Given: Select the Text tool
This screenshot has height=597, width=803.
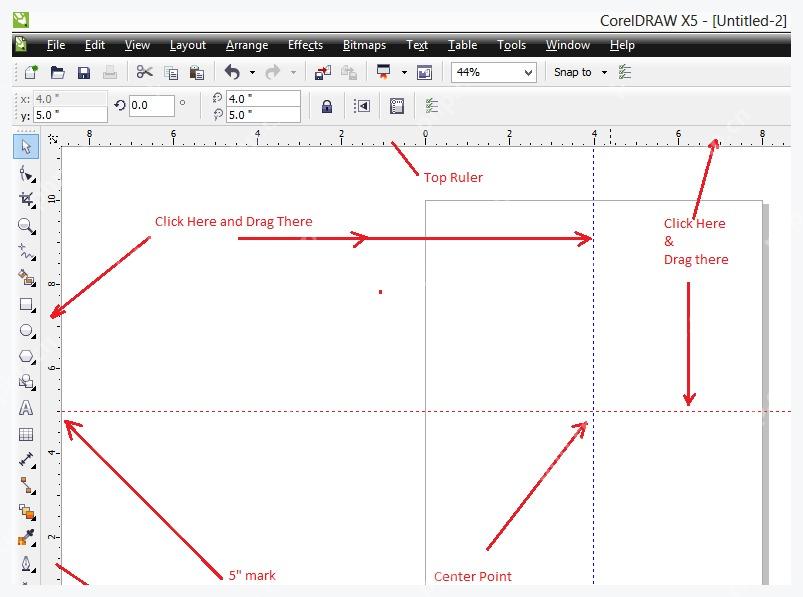Looking at the screenshot, I should 26,408.
